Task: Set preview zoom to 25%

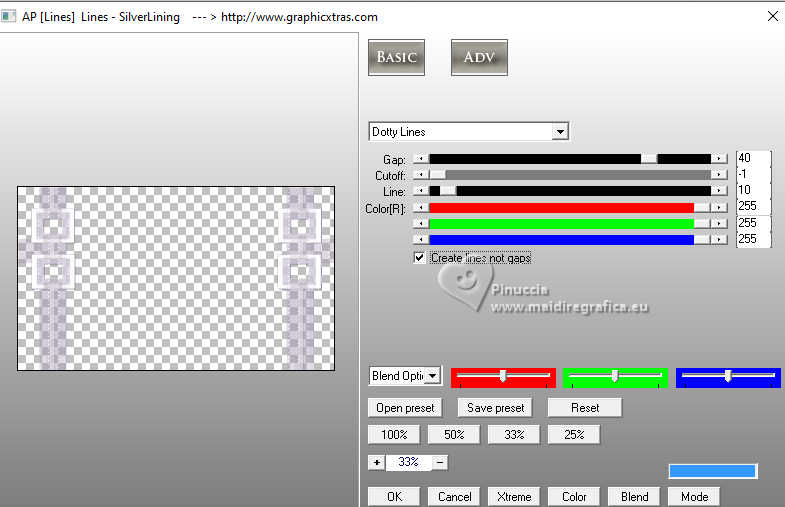Action: point(574,434)
